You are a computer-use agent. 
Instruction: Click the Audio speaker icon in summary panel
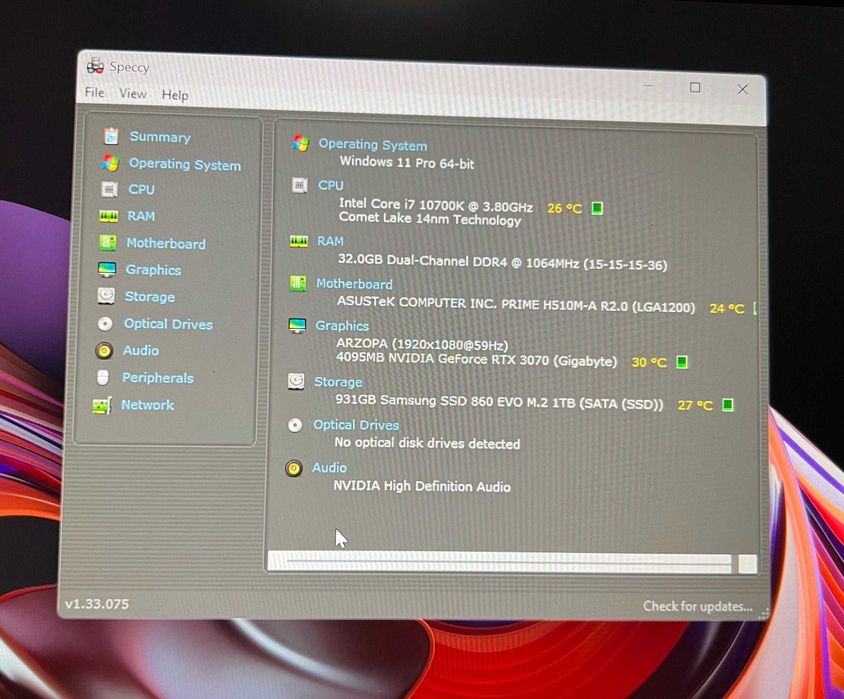[x=294, y=468]
